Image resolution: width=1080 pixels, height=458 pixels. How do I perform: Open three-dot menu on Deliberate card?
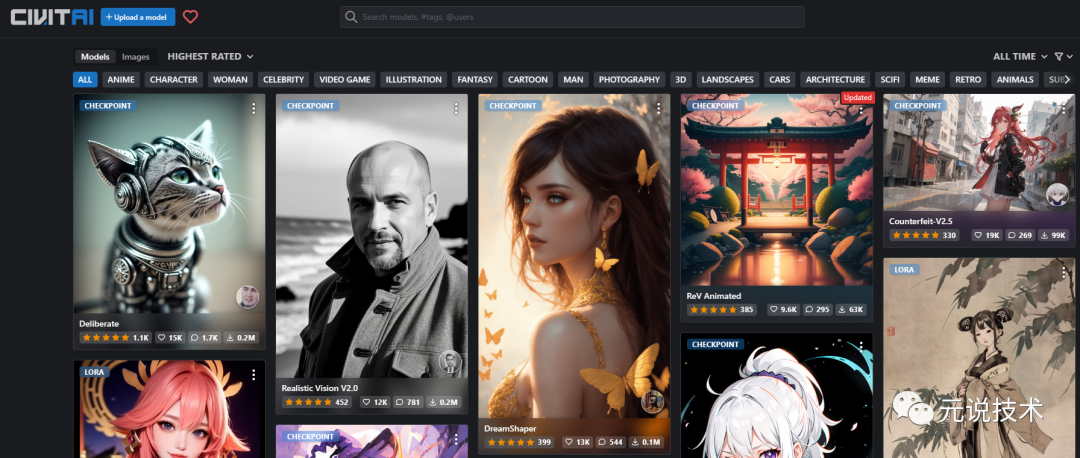pos(253,108)
